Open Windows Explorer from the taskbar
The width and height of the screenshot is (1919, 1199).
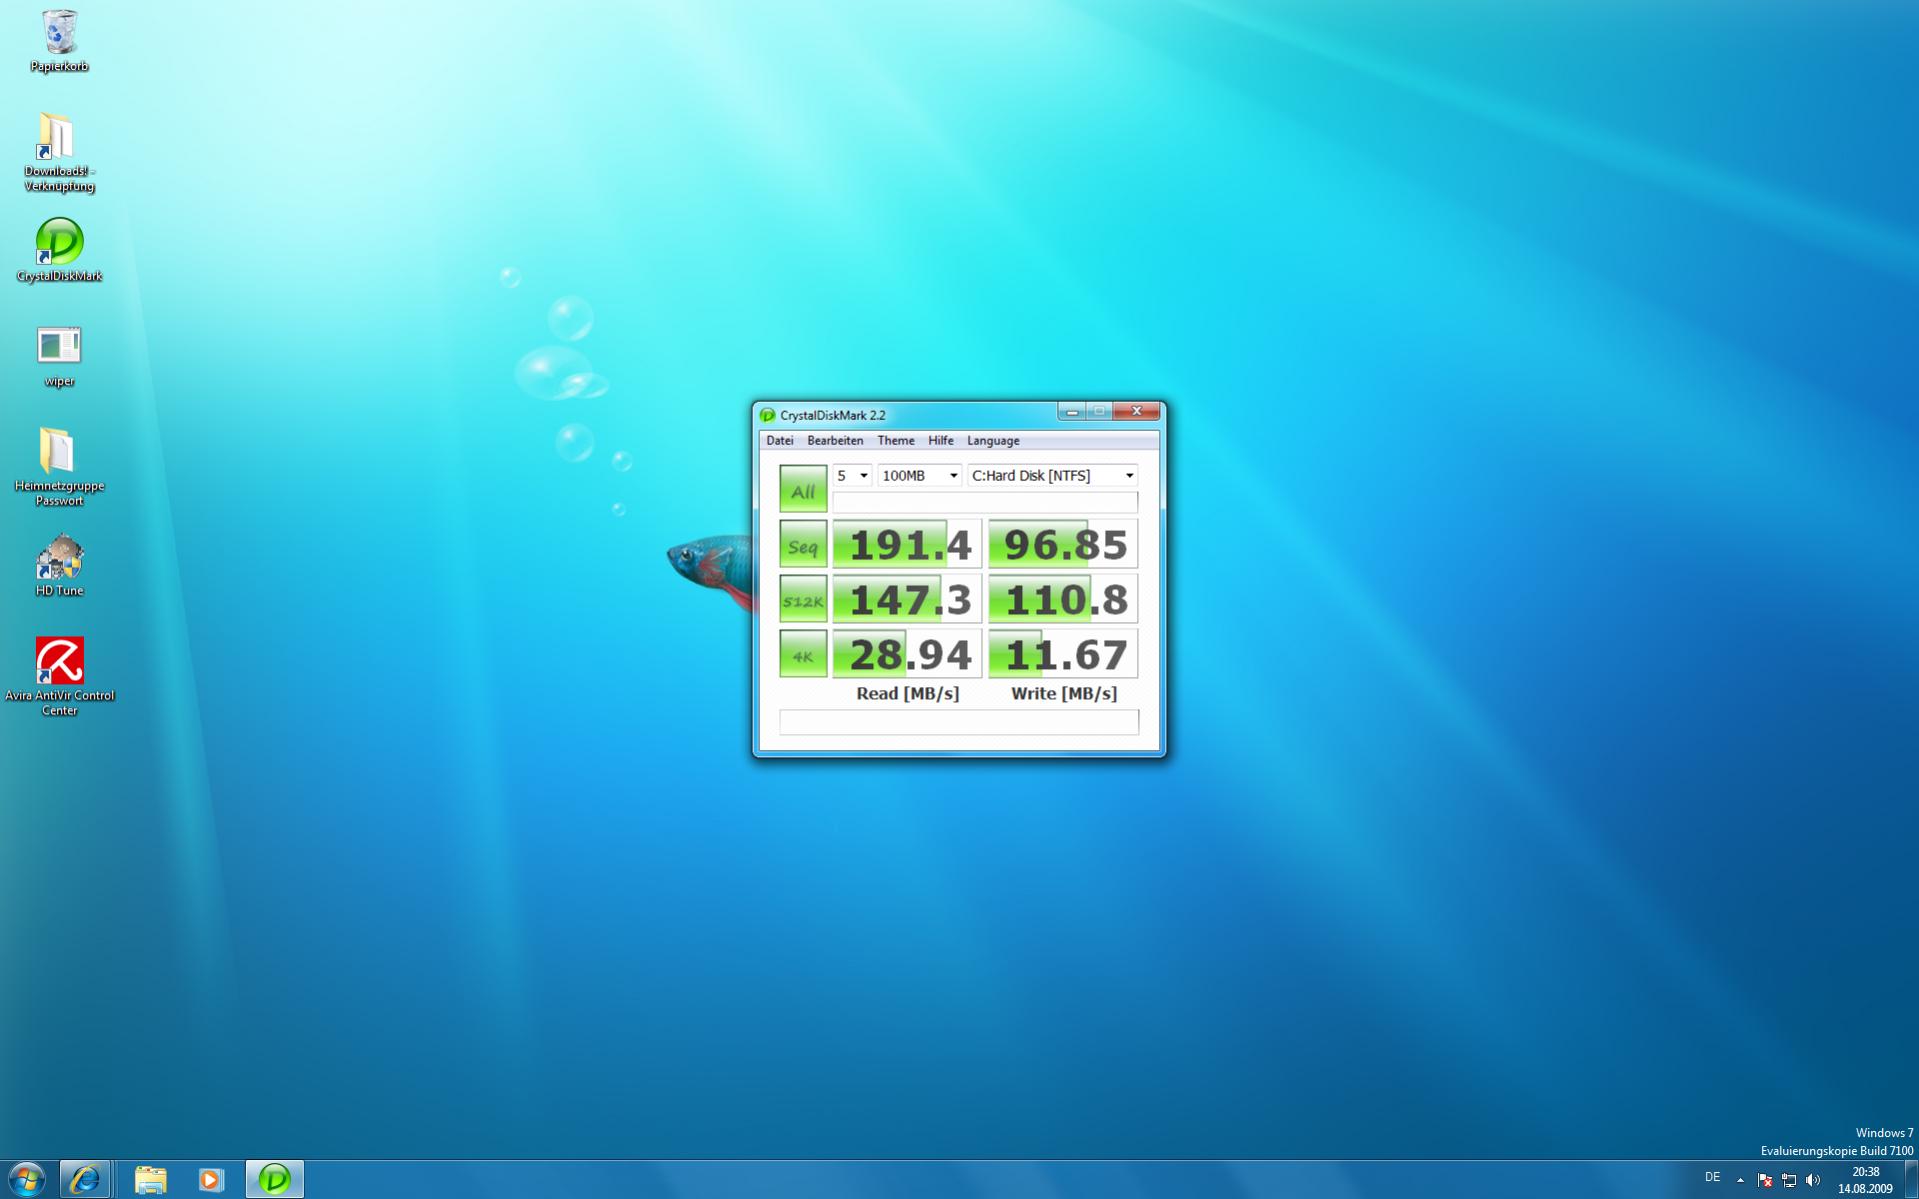[151, 1180]
